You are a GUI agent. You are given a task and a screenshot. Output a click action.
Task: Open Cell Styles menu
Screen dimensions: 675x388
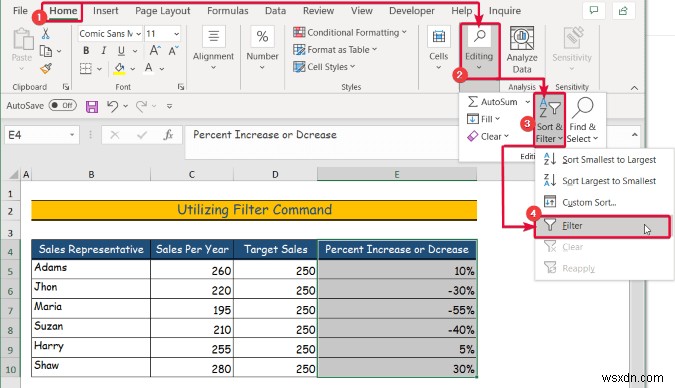click(x=324, y=67)
